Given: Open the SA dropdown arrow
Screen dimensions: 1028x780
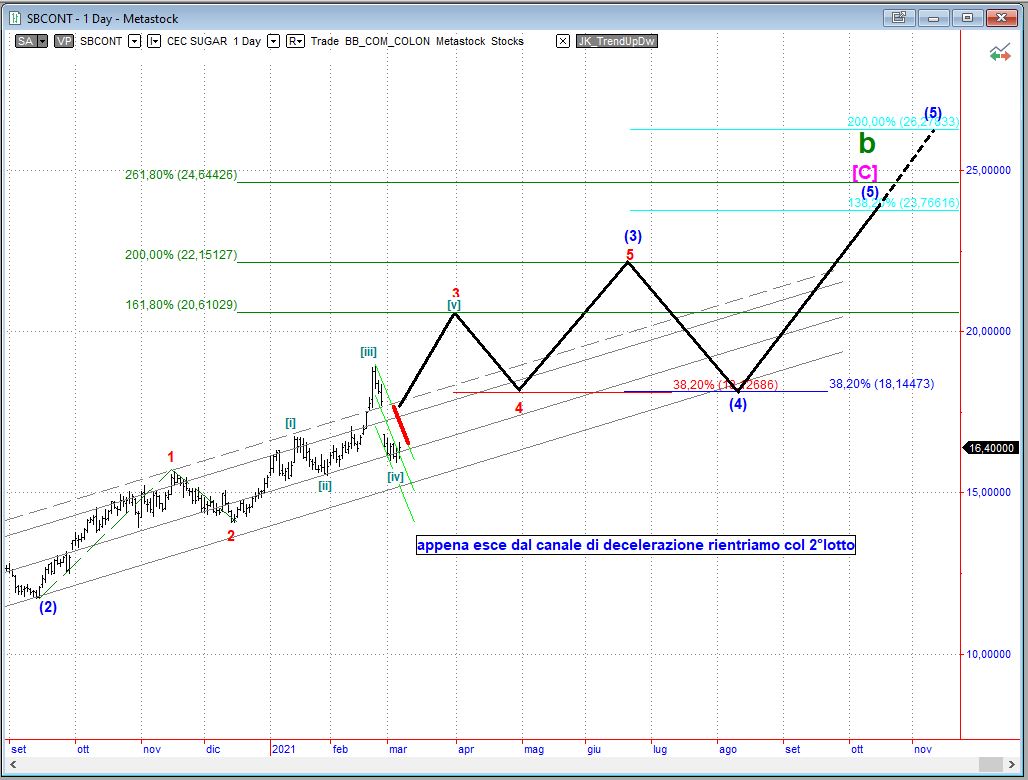Looking at the screenshot, I should tap(43, 41).
